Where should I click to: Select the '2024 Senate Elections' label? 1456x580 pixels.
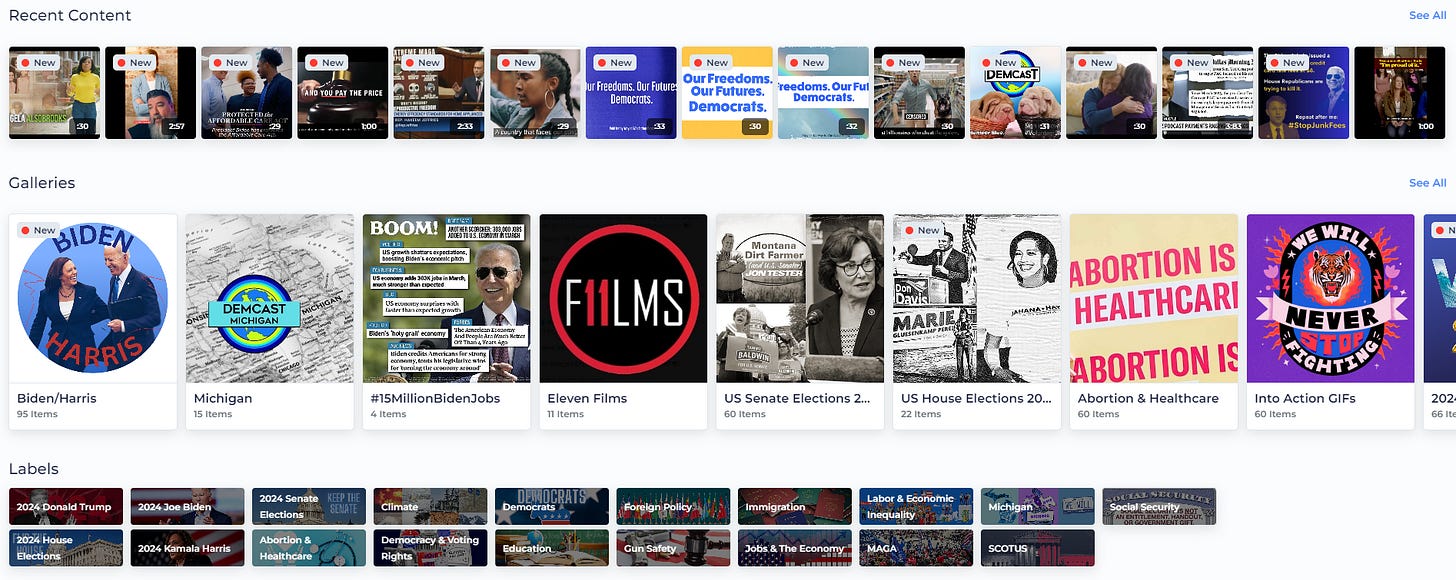(309, 506)
